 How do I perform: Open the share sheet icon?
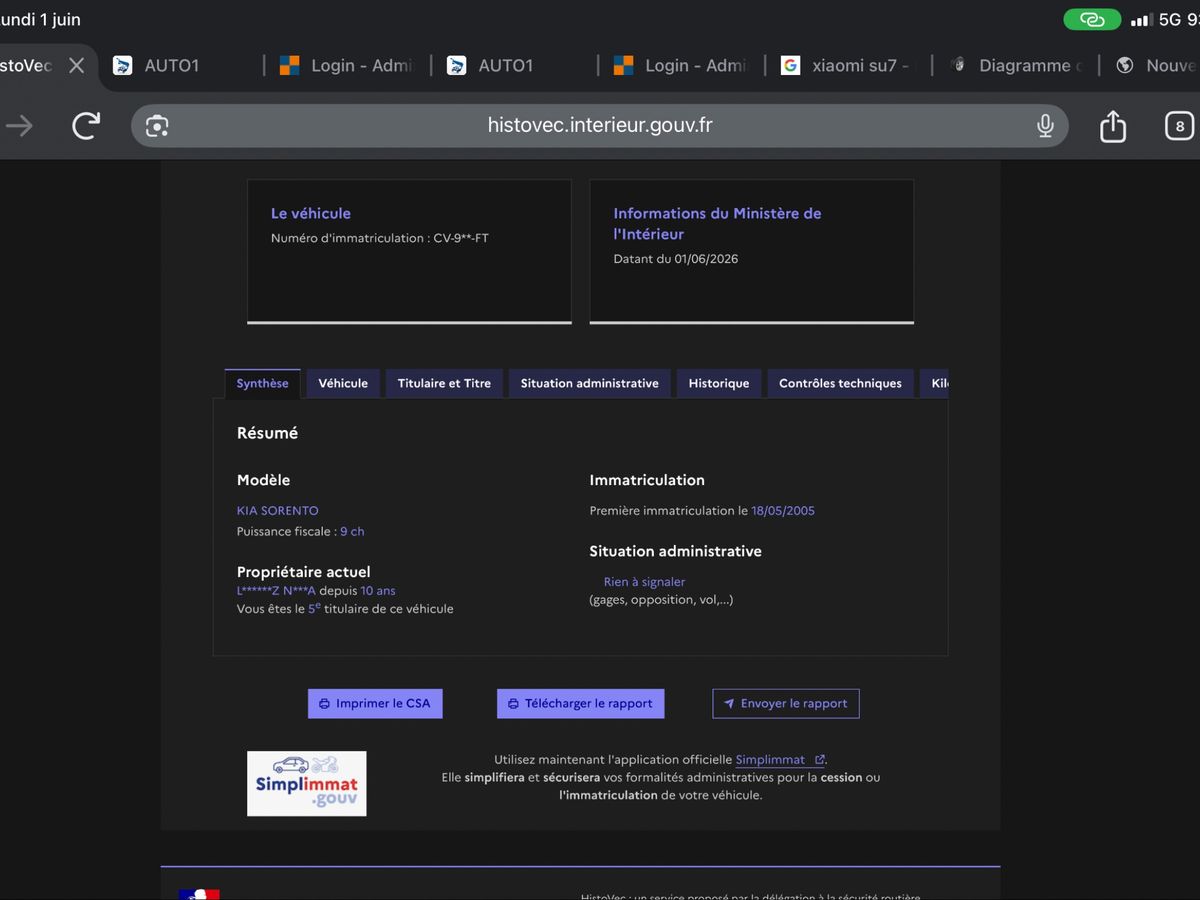(x=1113, y=126)
